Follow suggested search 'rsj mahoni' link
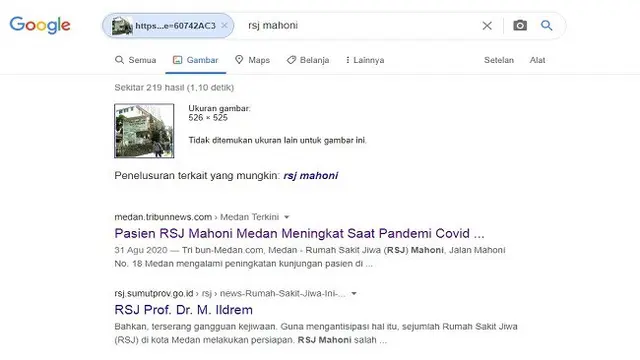640x360 pixels. pyautogui.click(x=311, y=176)
